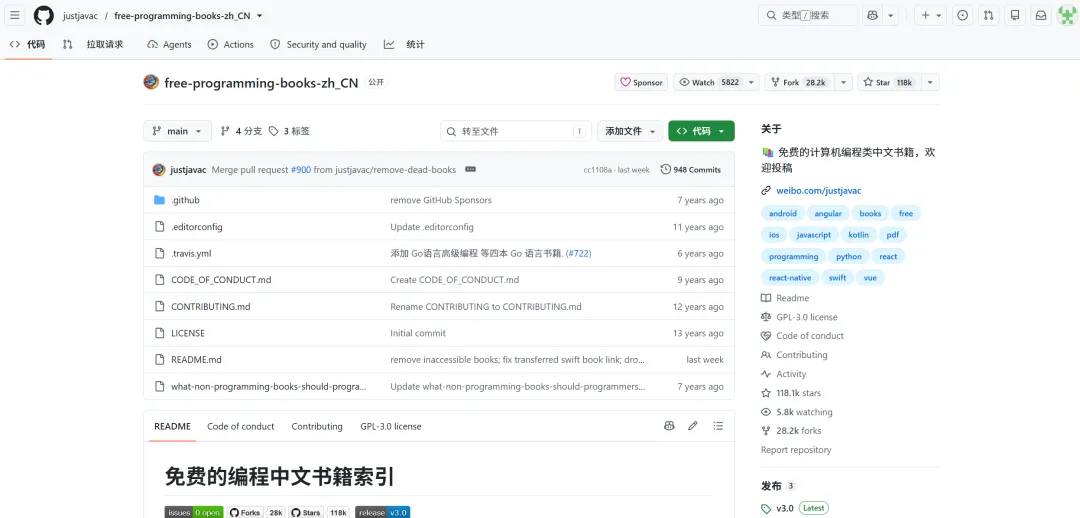Viewport: 1080px width, 518px height.
Task: Open README outline list icon
Action: pos(718,426)
